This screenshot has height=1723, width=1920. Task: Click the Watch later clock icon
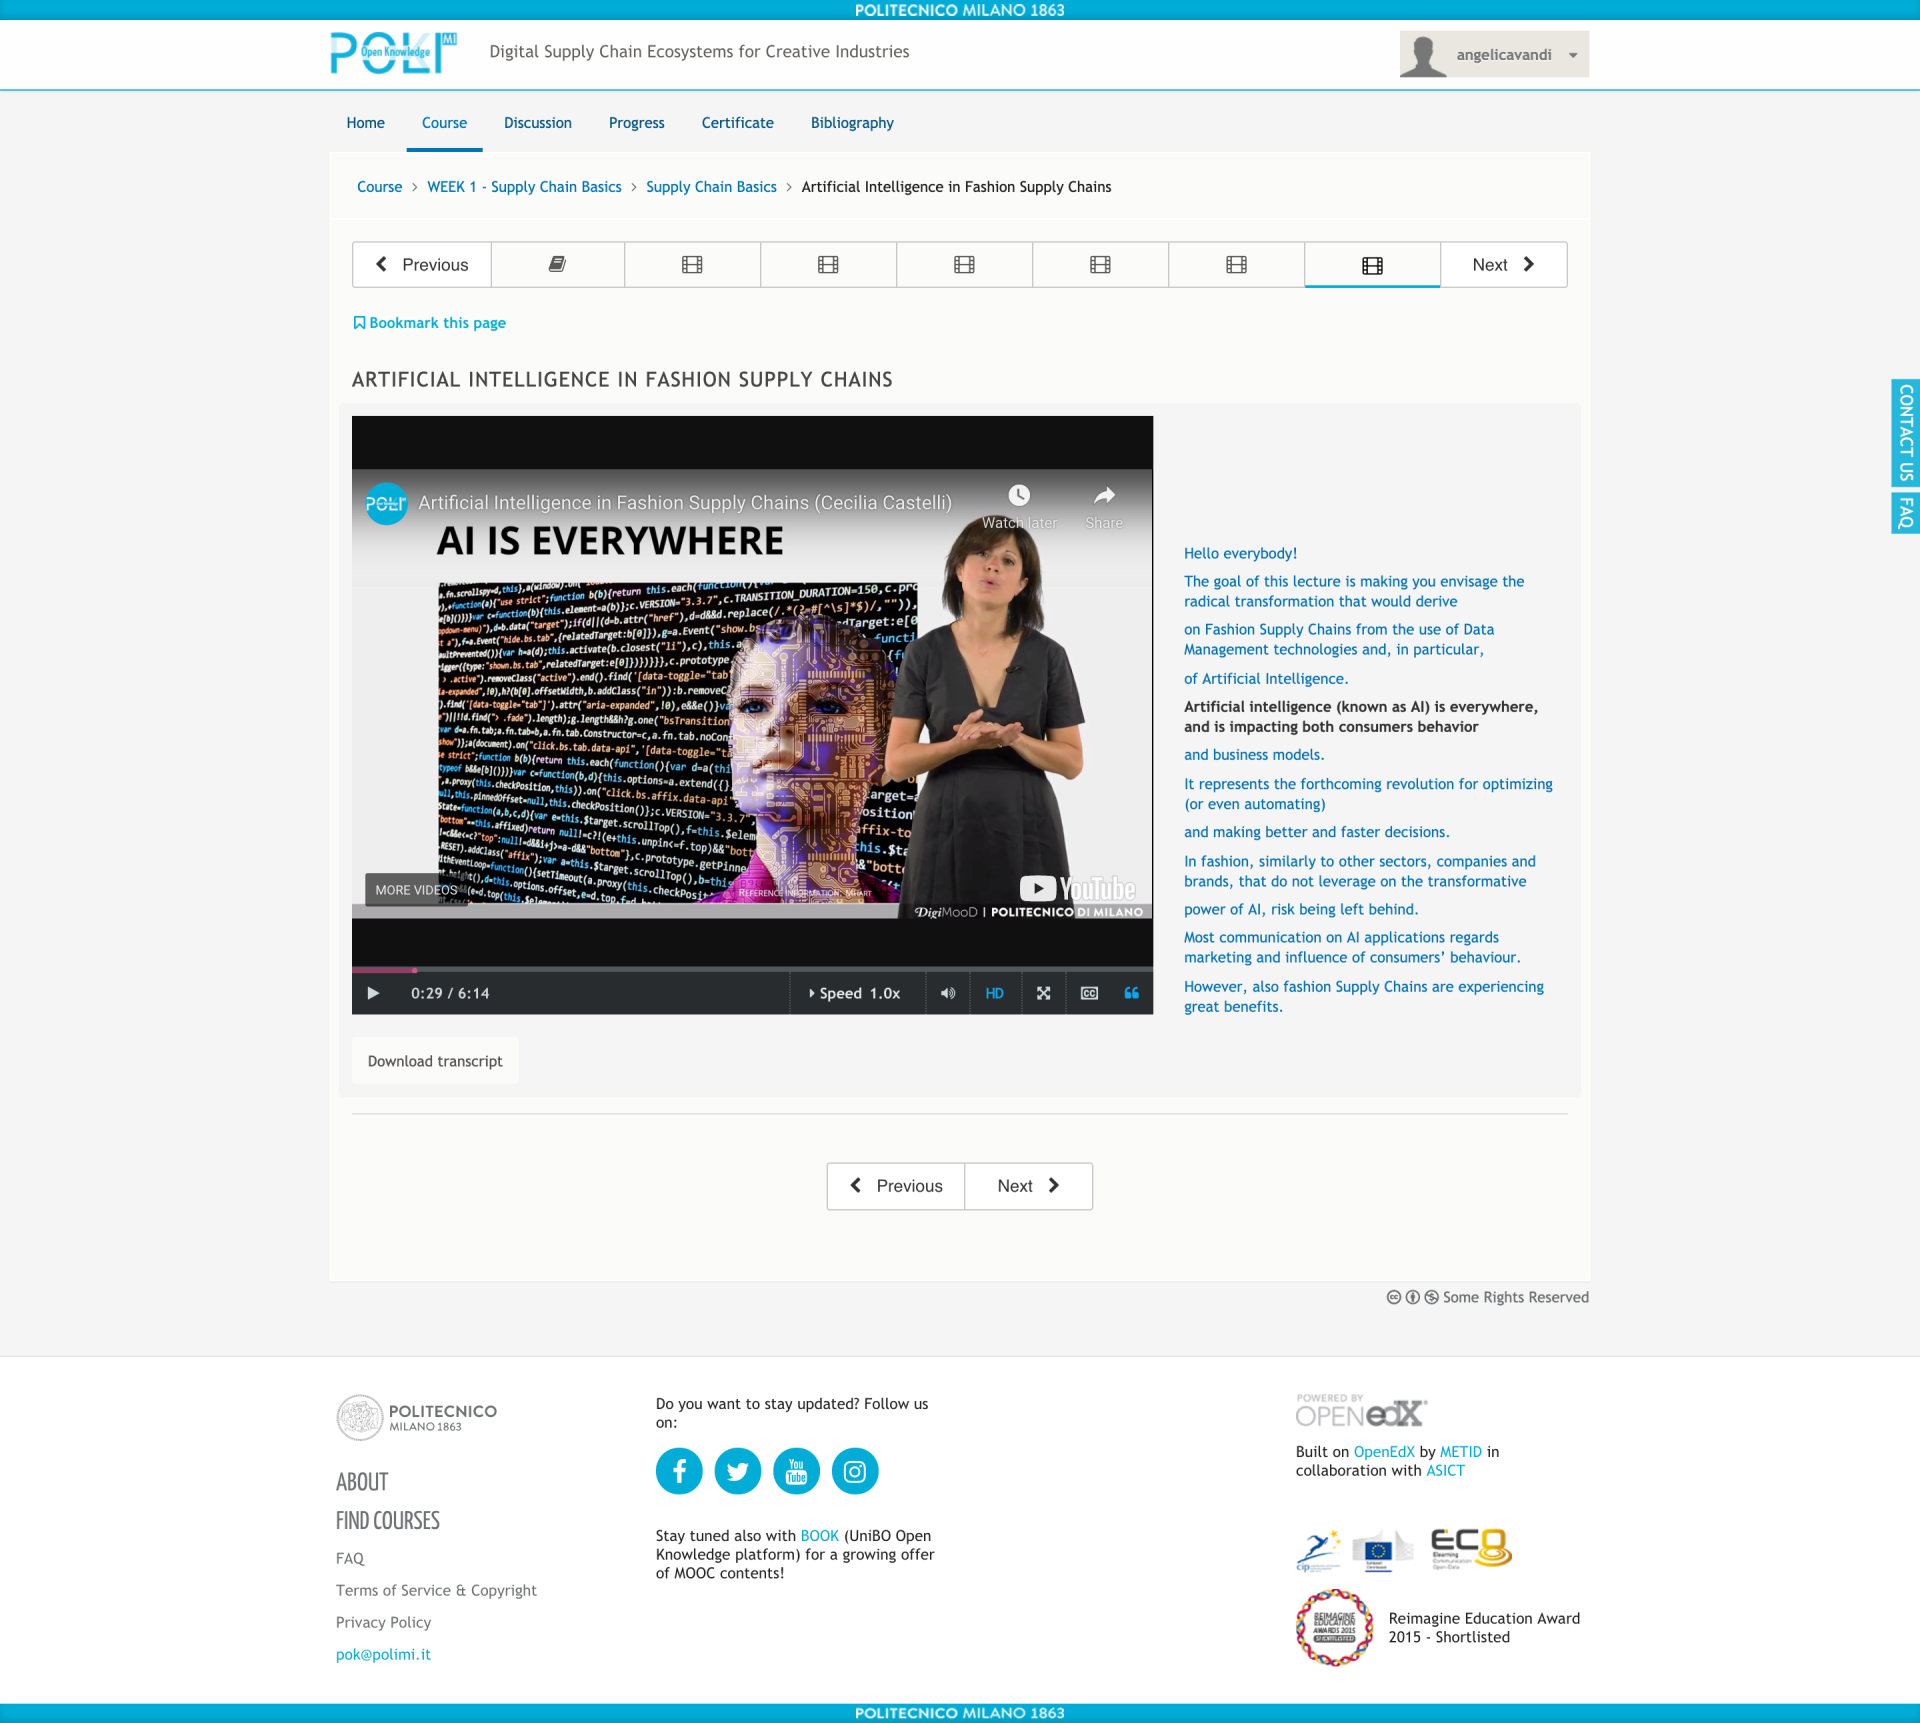[1018, 496]
